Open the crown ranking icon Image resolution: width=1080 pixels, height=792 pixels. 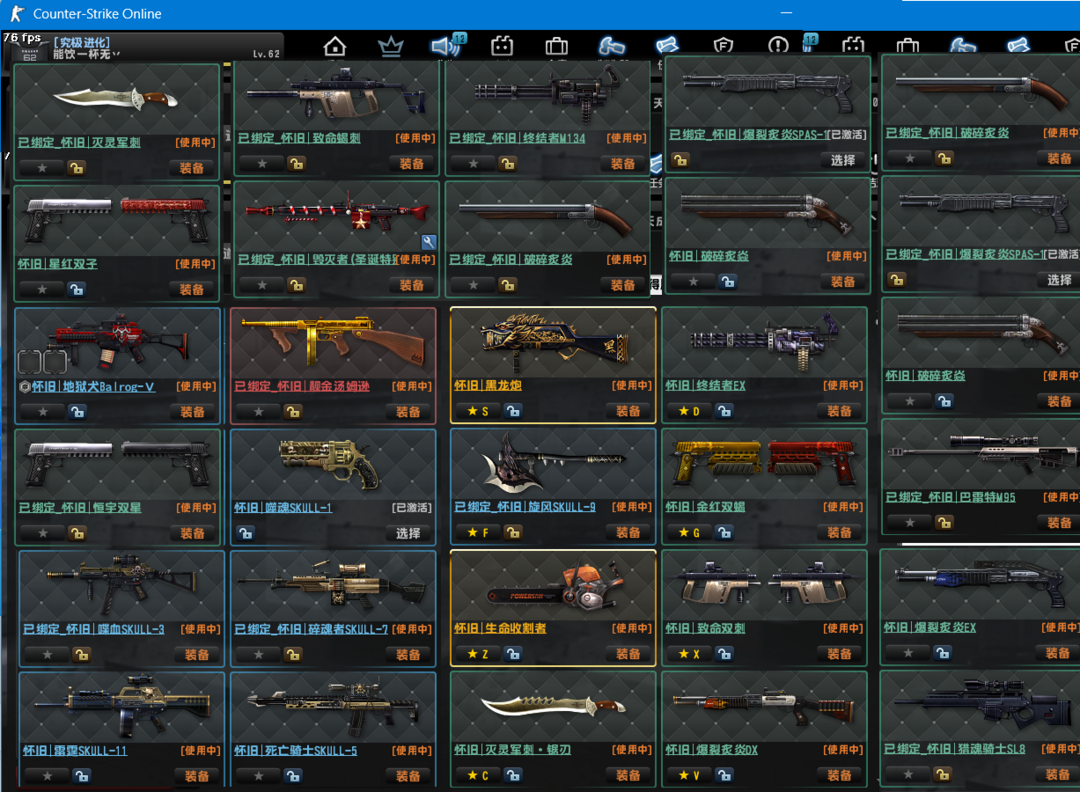click(391, 47)
